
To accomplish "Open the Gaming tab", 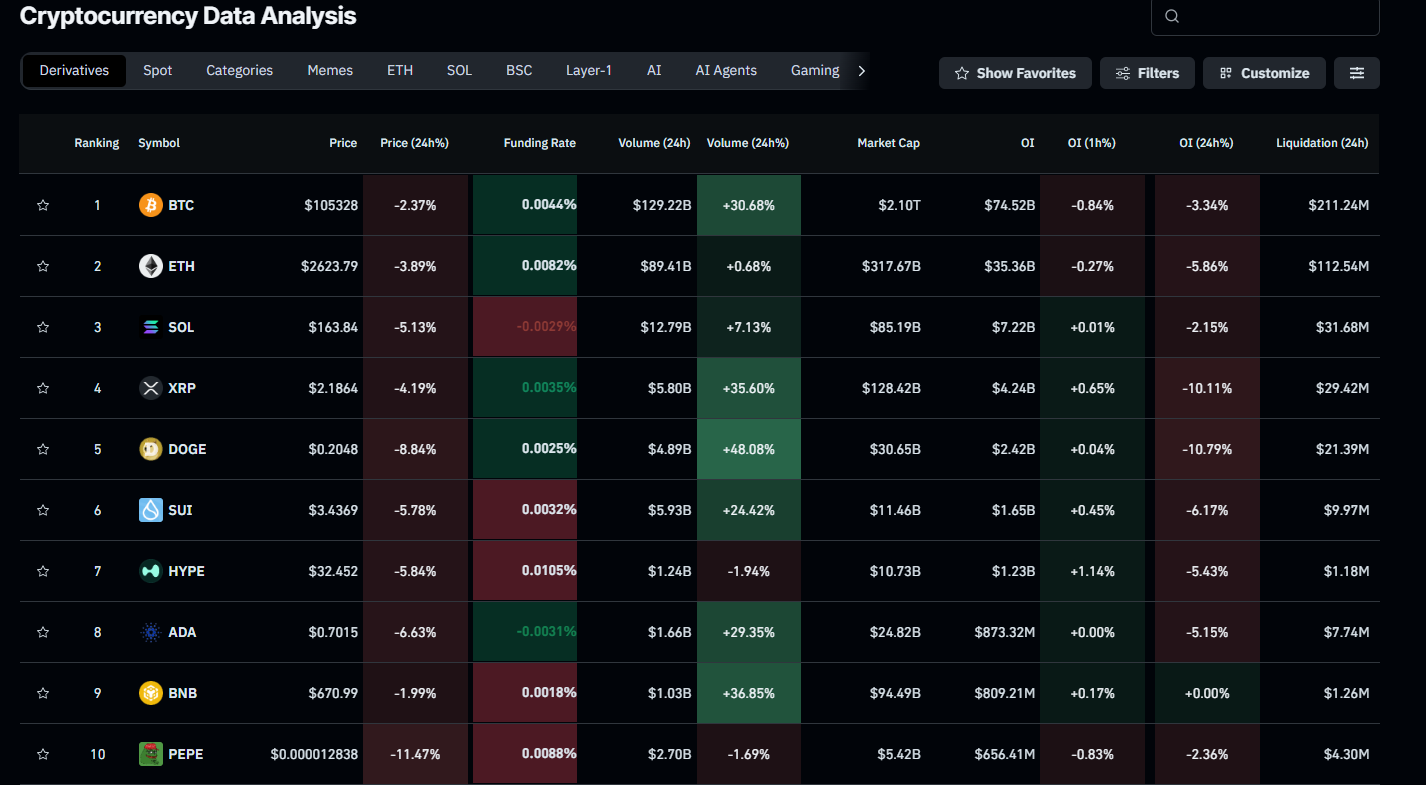I will [x=815, y=71].
